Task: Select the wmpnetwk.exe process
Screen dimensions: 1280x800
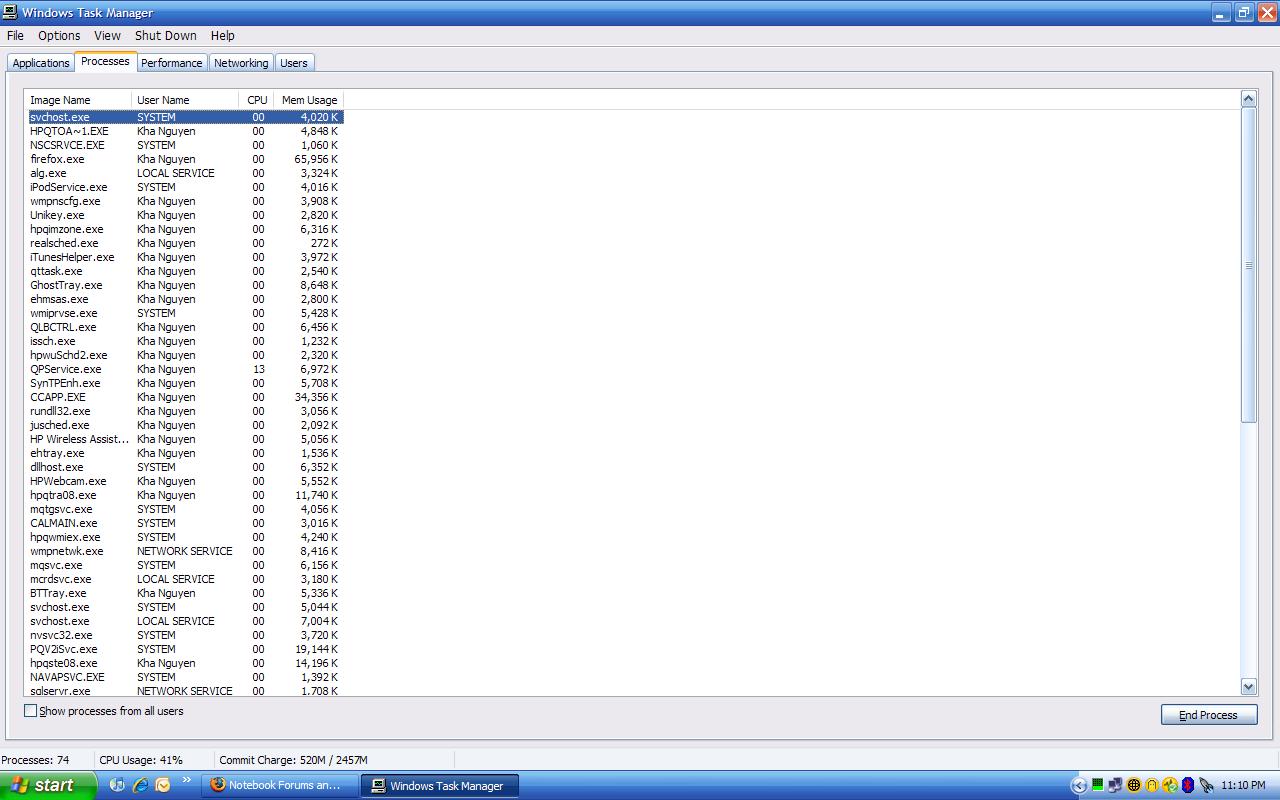Action: click(x=184, y=551)
